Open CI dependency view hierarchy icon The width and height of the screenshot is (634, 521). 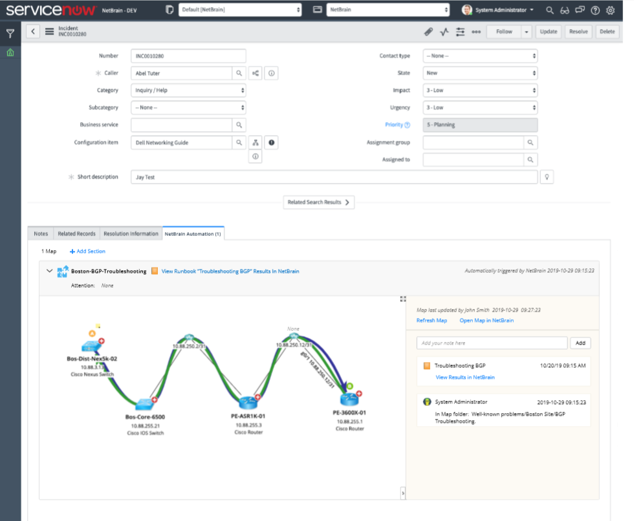pyautogui.click(x=255, y=143)
